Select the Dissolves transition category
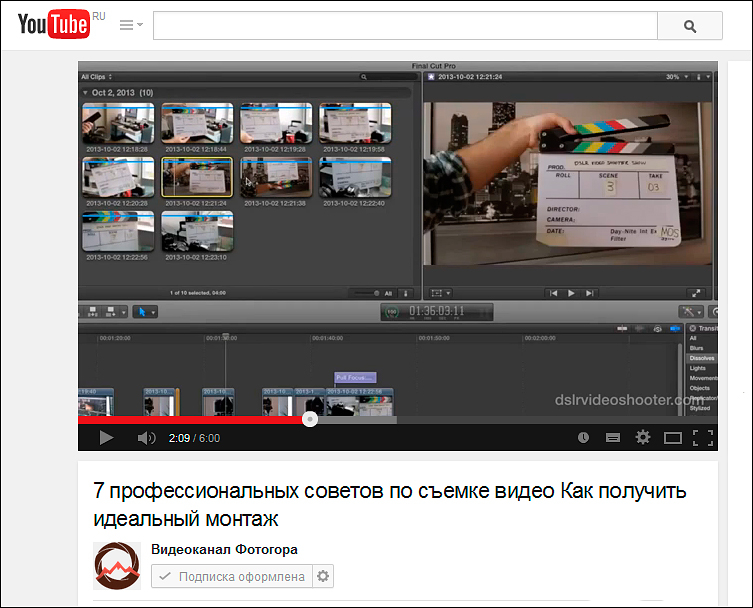753x608 pixels. point(702,358)
